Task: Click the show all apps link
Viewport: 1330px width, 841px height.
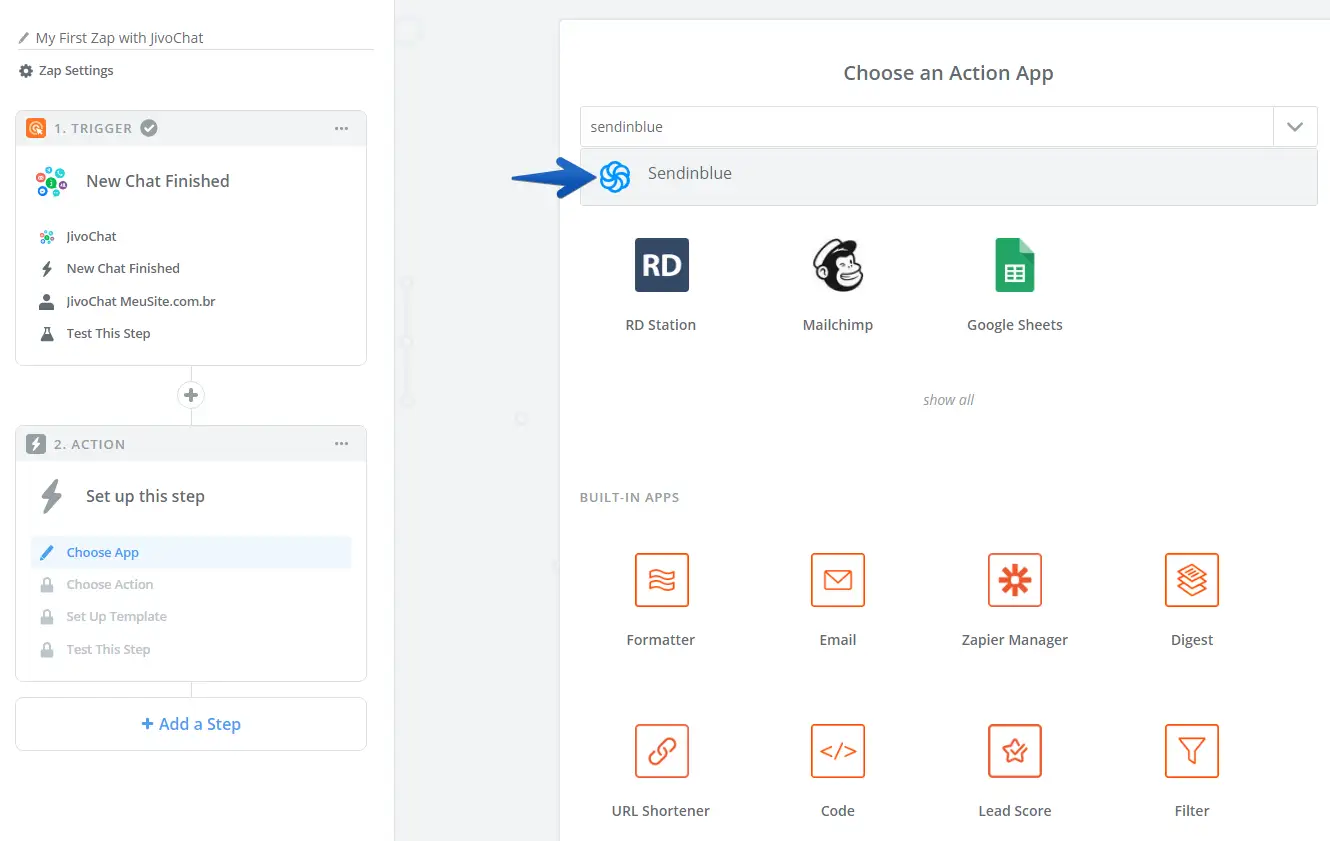Action: pos(948,400)
